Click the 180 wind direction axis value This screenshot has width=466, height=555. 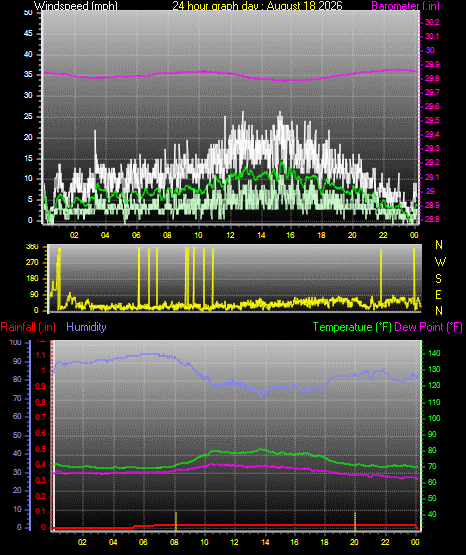pyautogui.click(x=32, y=279)
